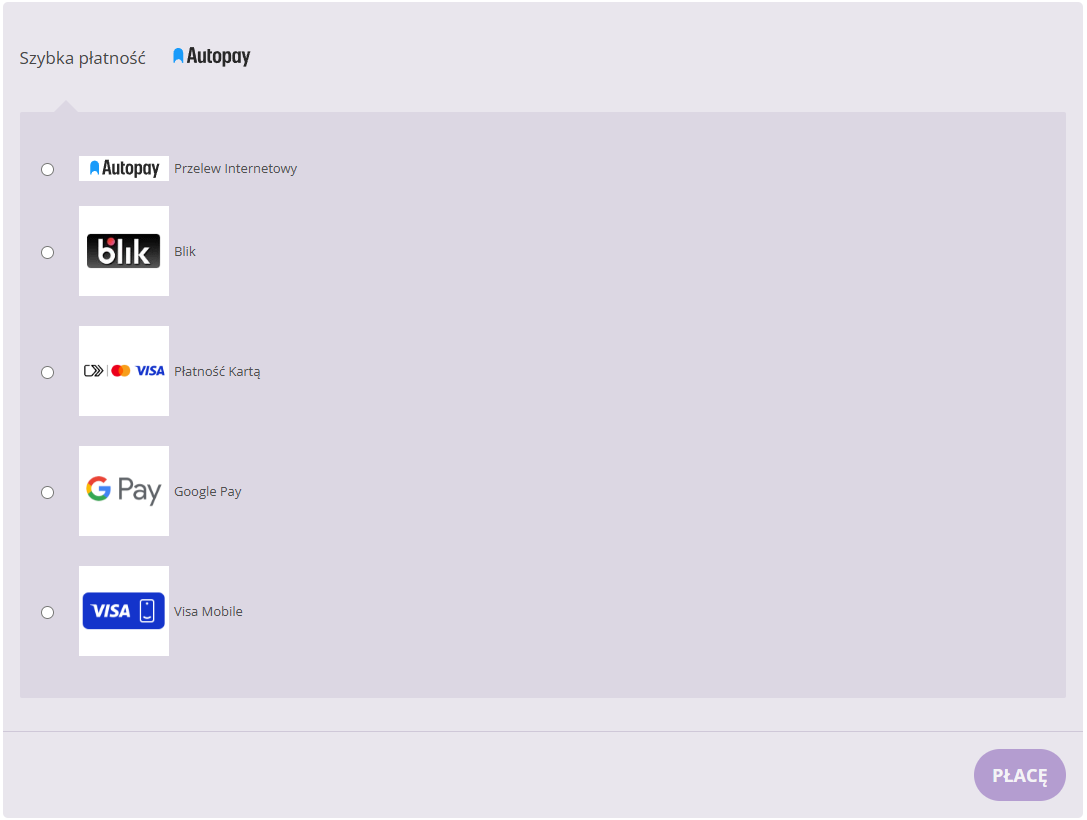Click the Blik logo tile
Screen dimensions: 1087x820
click(124, 251)
